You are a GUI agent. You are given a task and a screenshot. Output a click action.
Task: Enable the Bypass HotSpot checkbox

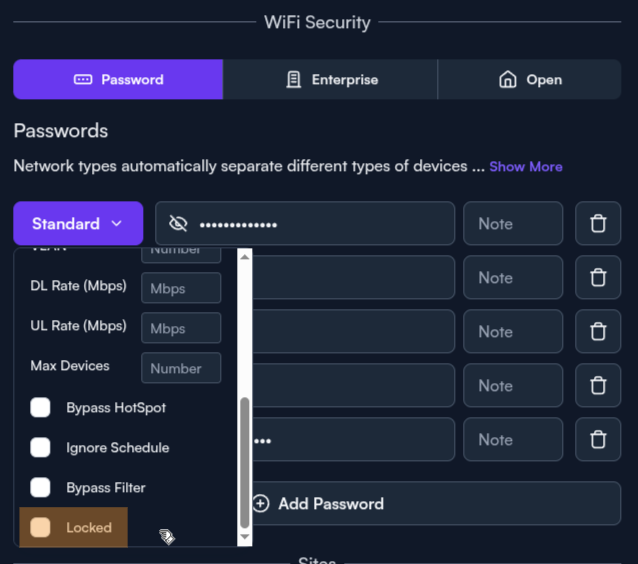click(41, 408)
